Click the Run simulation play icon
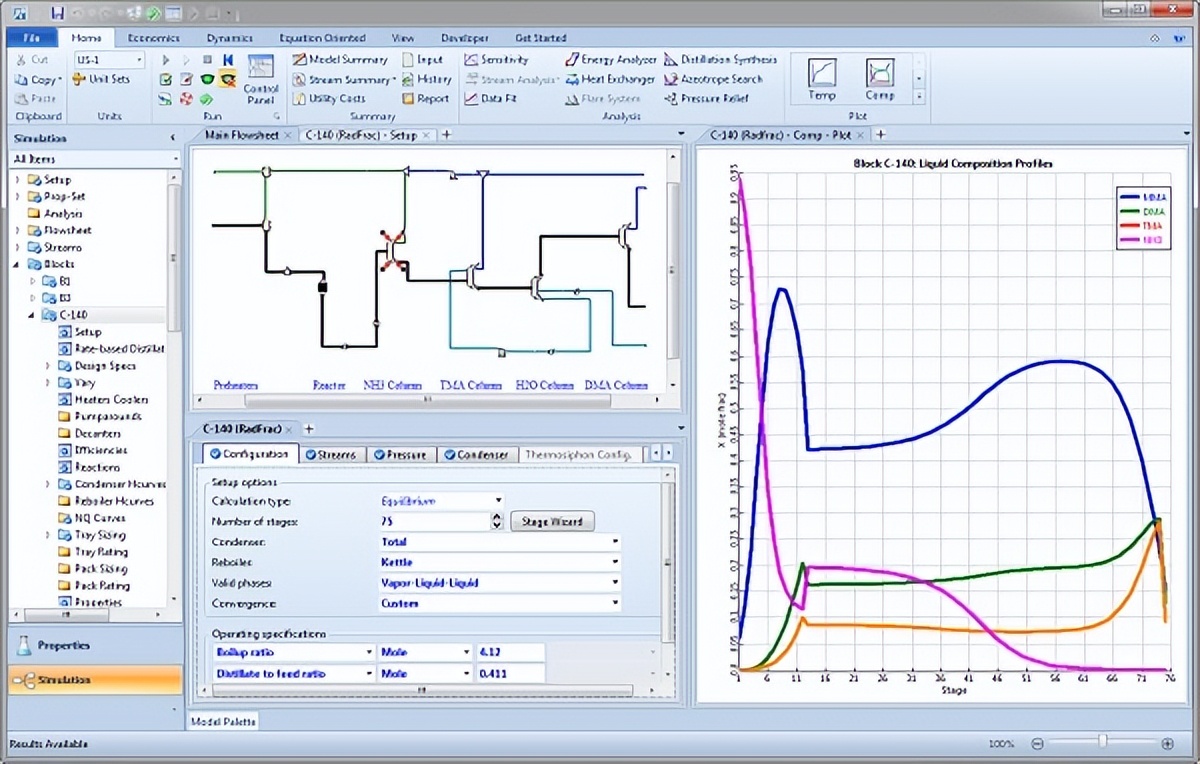This screenshot has width=1200, height=764. (165, 60)
